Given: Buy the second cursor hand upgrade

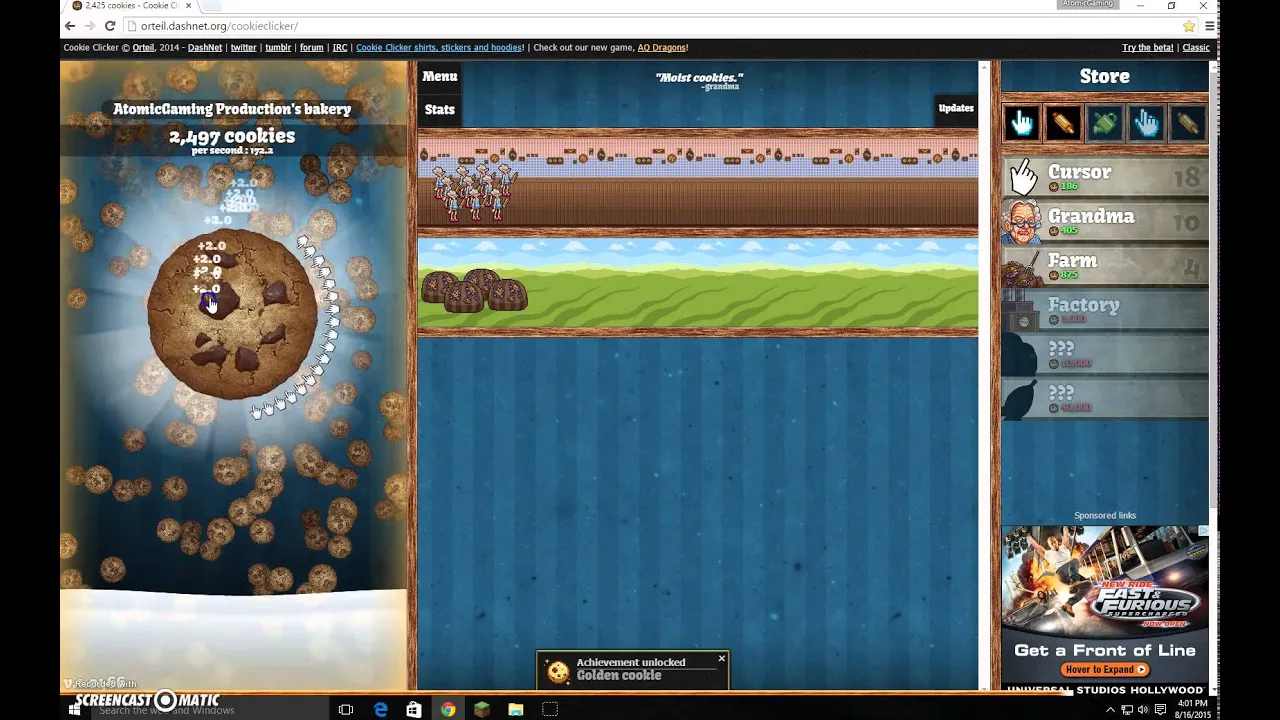Looking at the screenshot, I should pyautogui.click(x=1145, y=123).
